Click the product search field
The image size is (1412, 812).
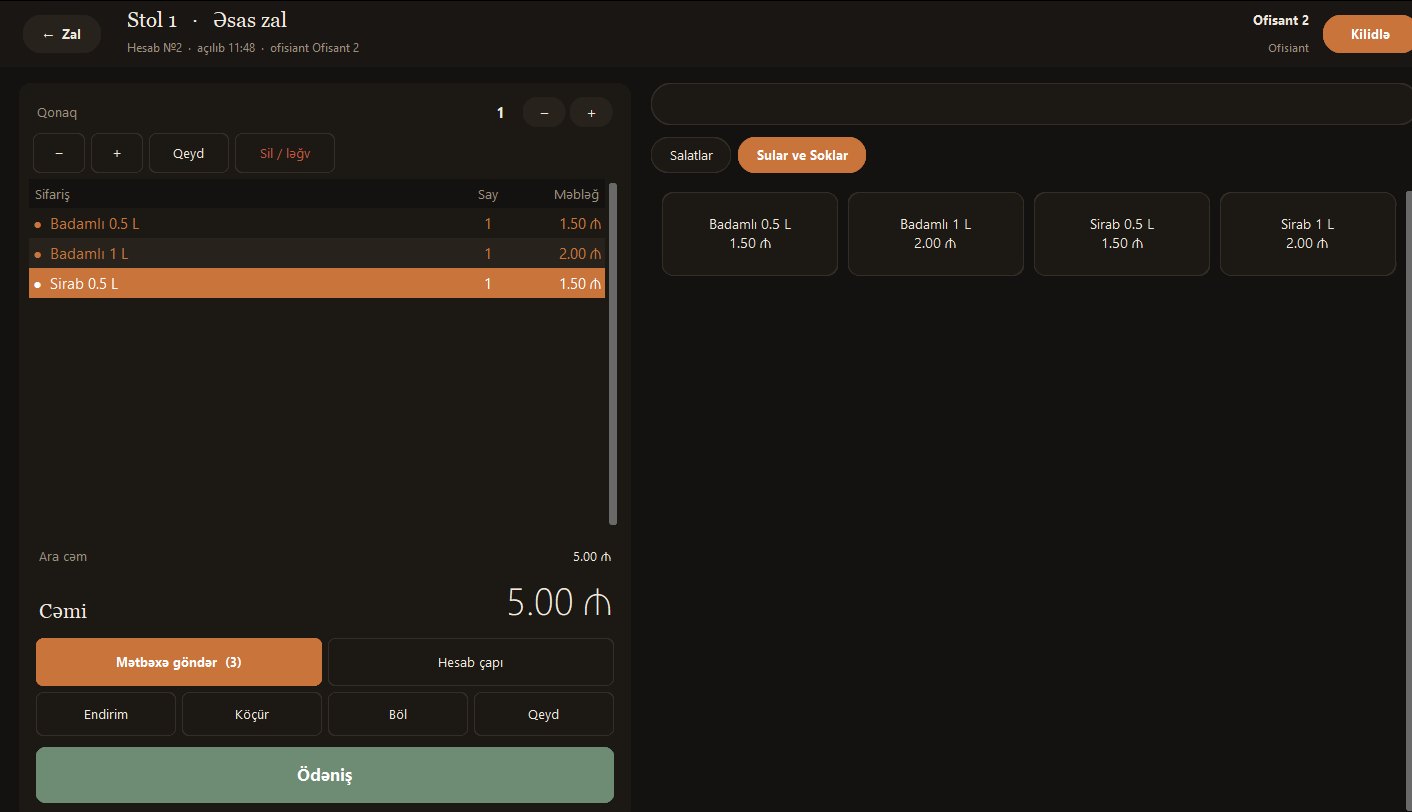[x=1031, y=104]
